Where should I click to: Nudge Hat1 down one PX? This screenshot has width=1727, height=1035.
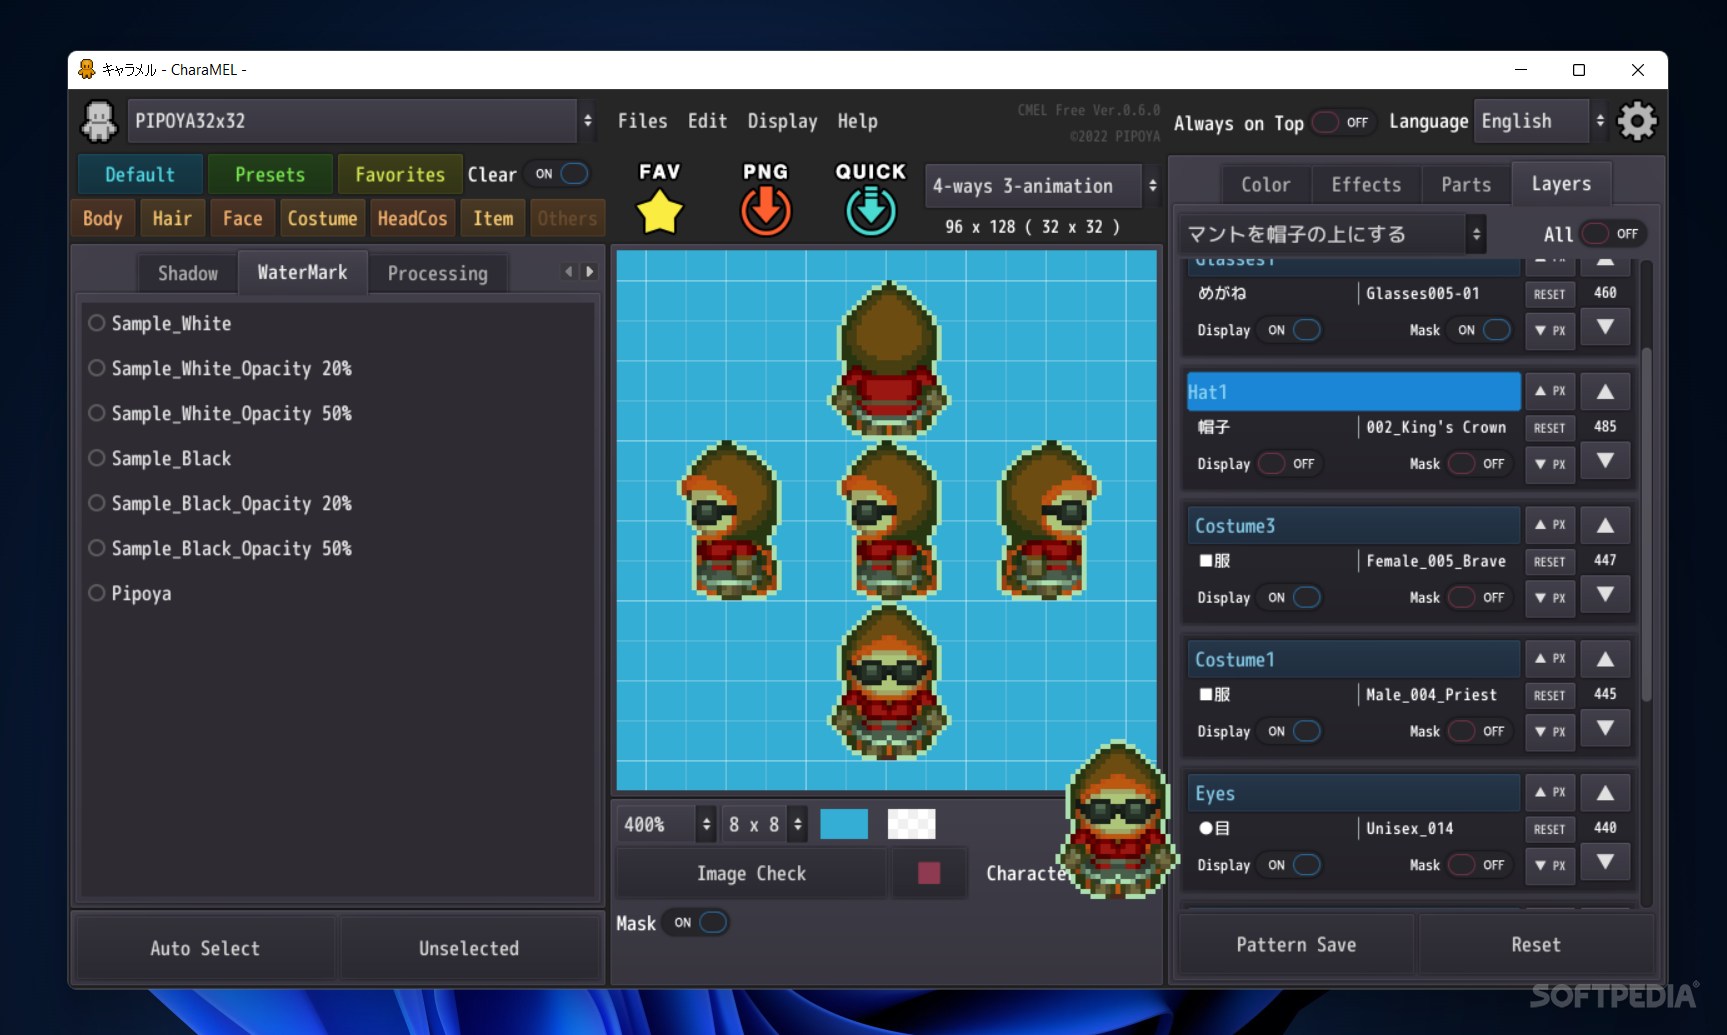click(1550, 464)
